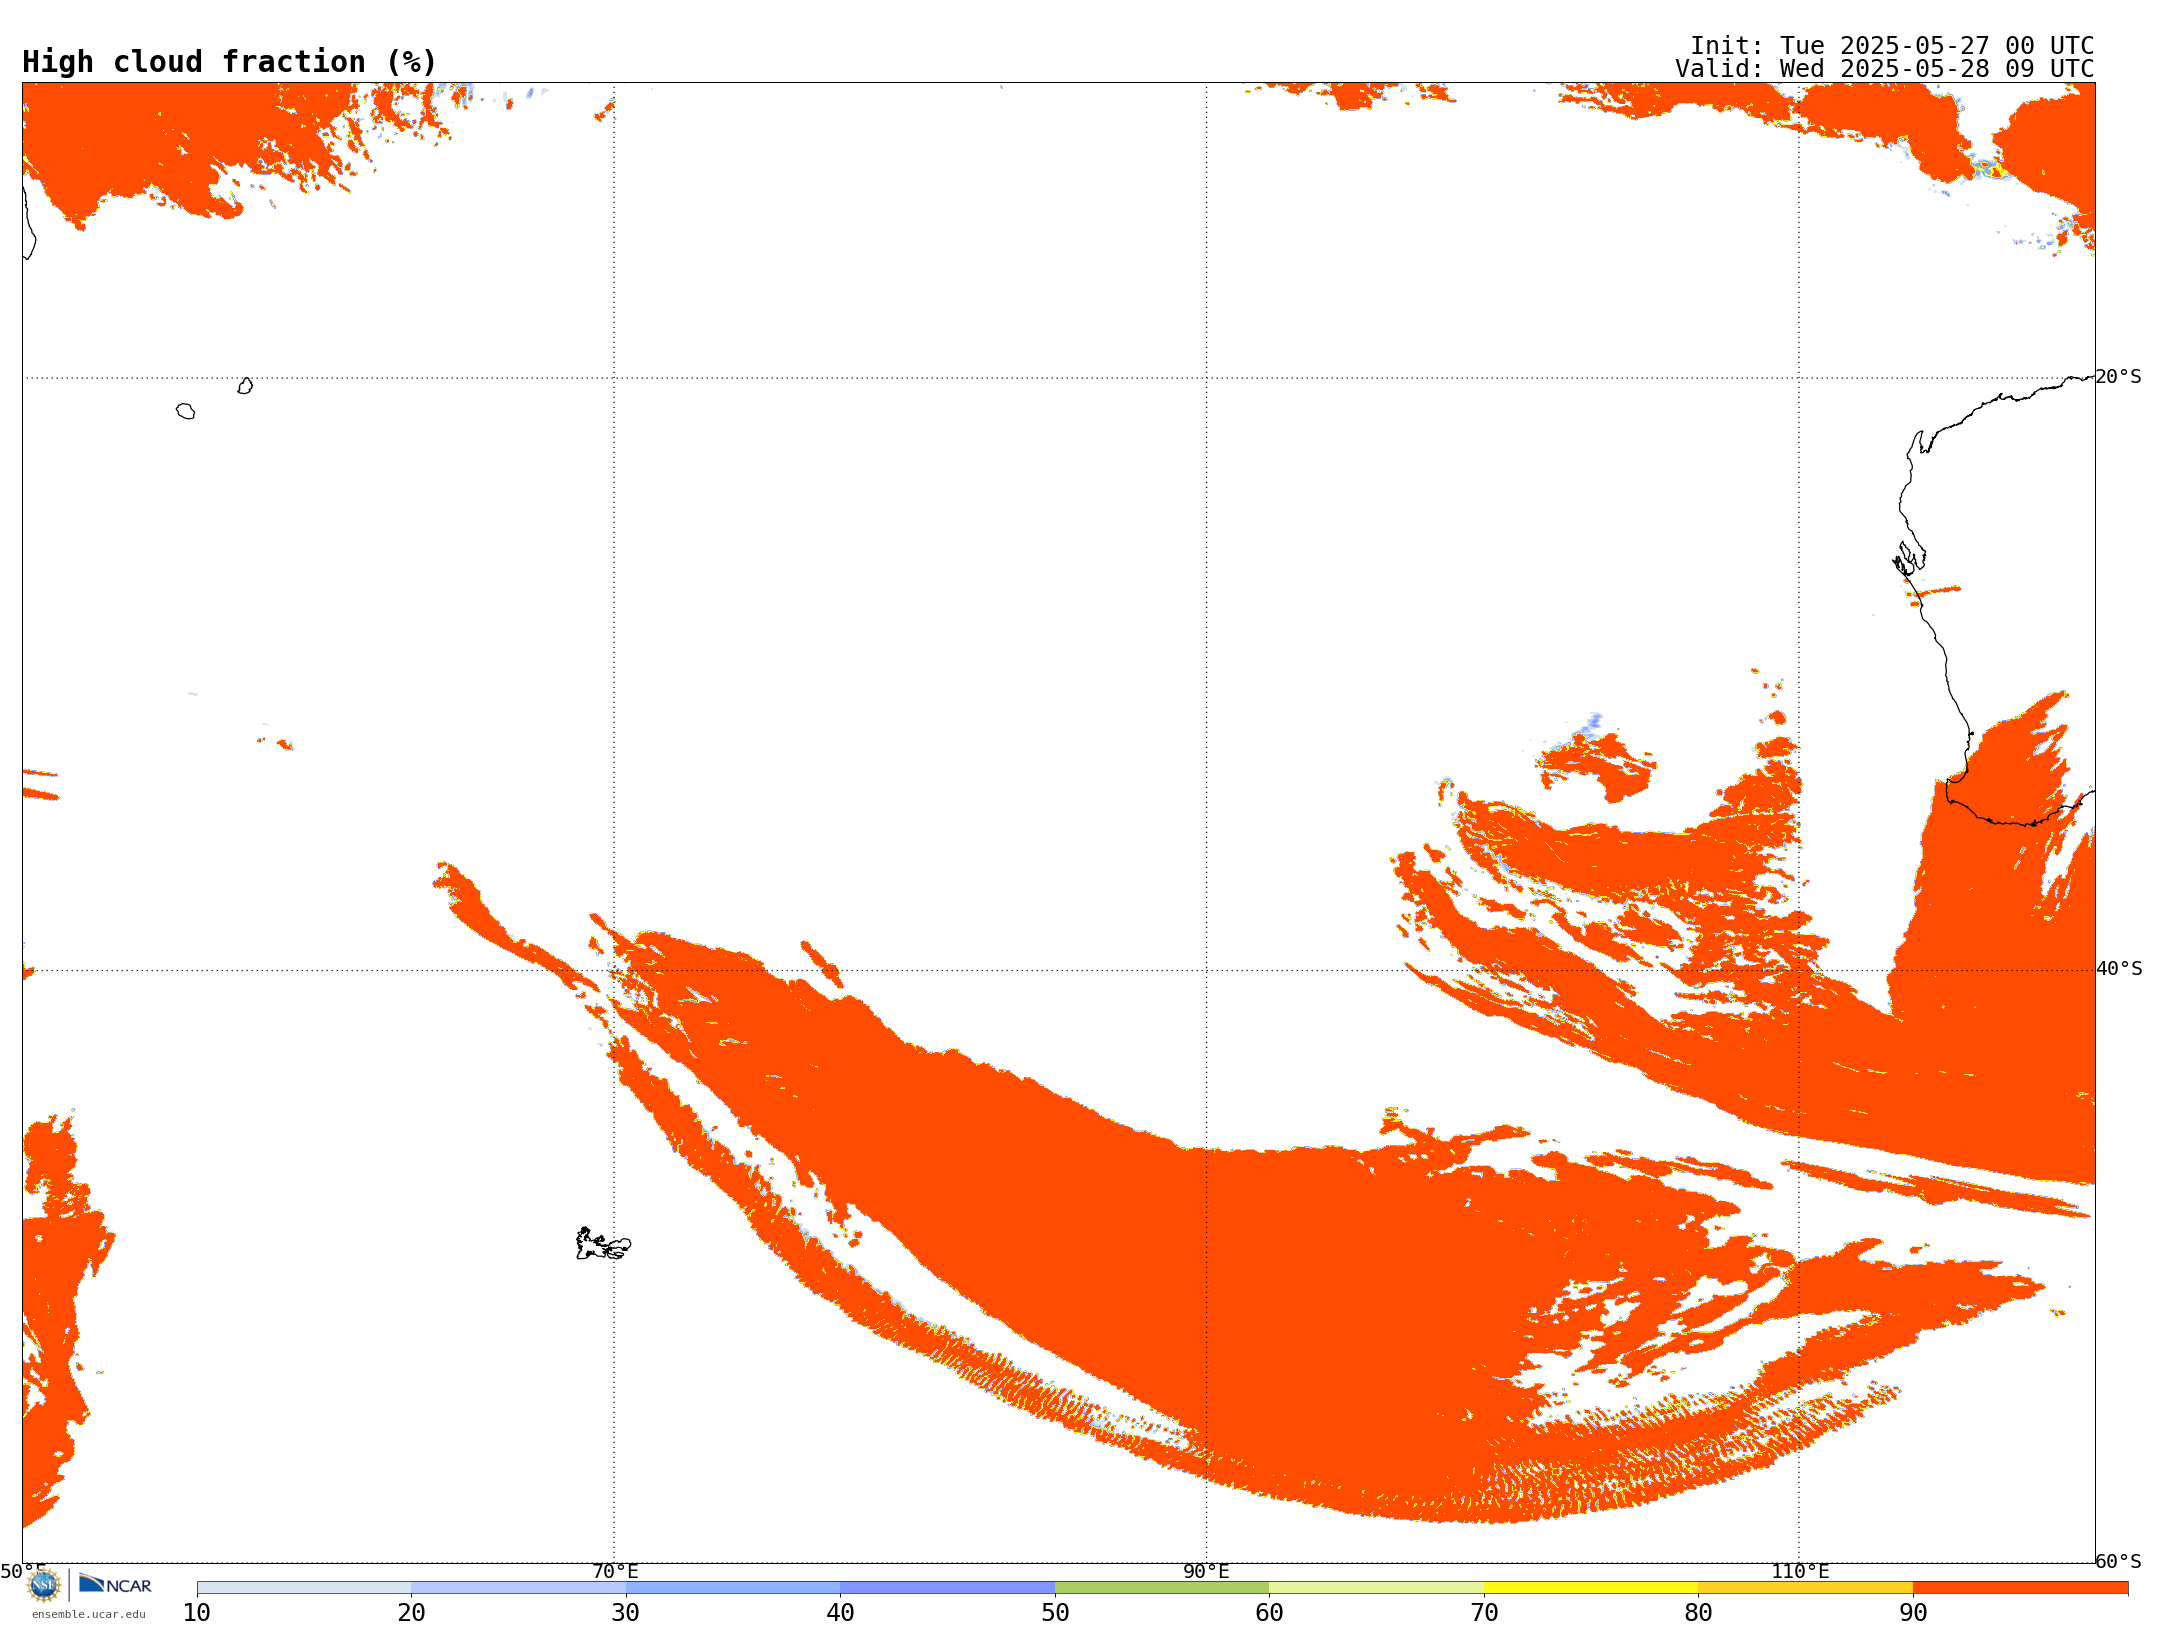Click the High cloud fraction (%) title
Screen dimensions: 2160x1626
click(x=230, y=62)
